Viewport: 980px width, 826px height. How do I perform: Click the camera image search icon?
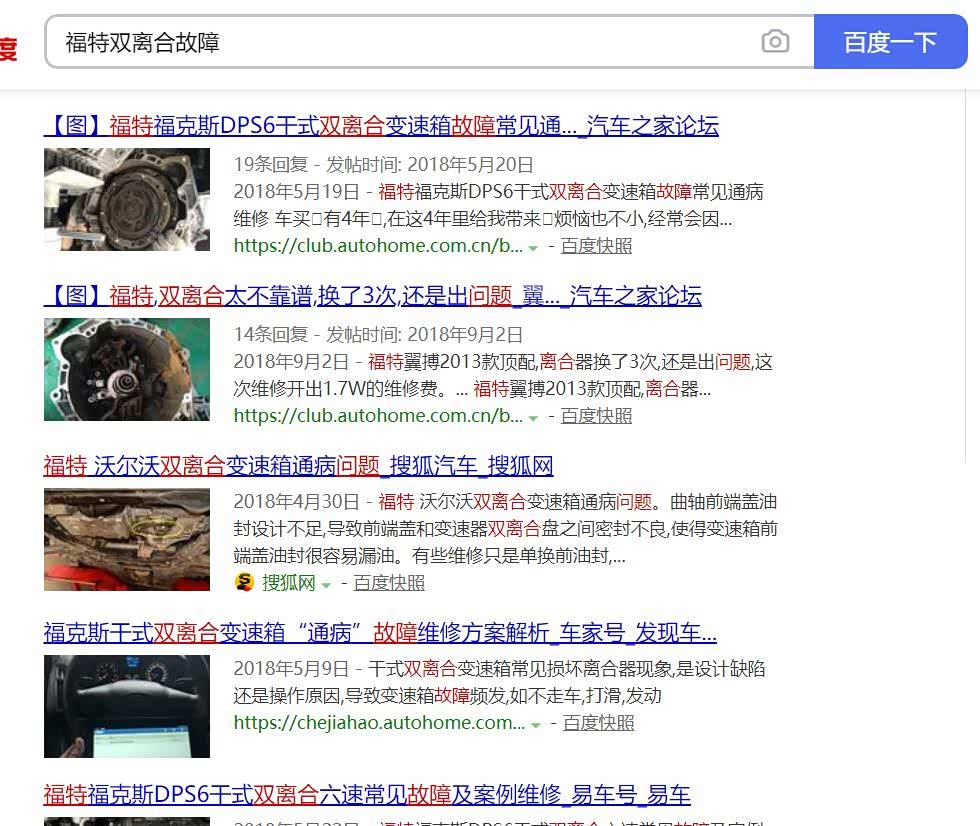775,41
